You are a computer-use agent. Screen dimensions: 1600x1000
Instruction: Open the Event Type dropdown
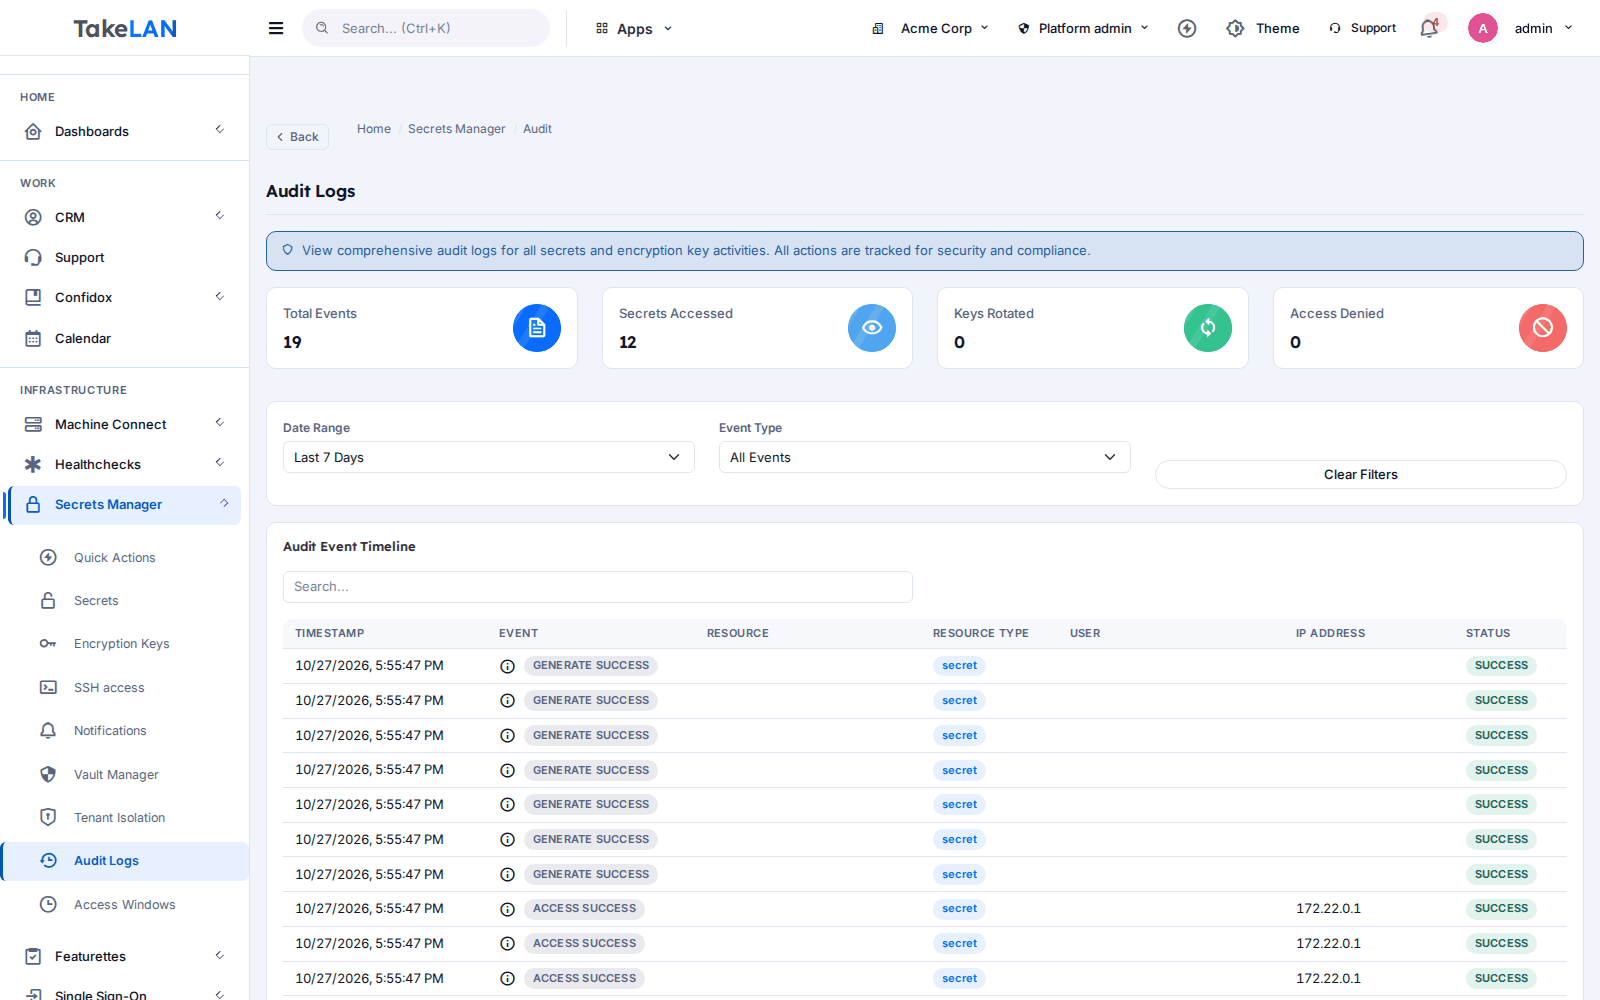click(x=924, y=457)
